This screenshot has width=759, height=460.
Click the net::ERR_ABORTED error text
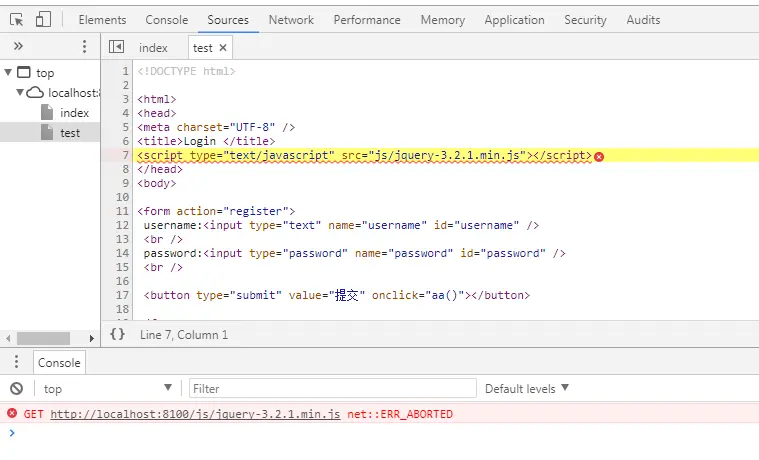[x=400, y=414]
